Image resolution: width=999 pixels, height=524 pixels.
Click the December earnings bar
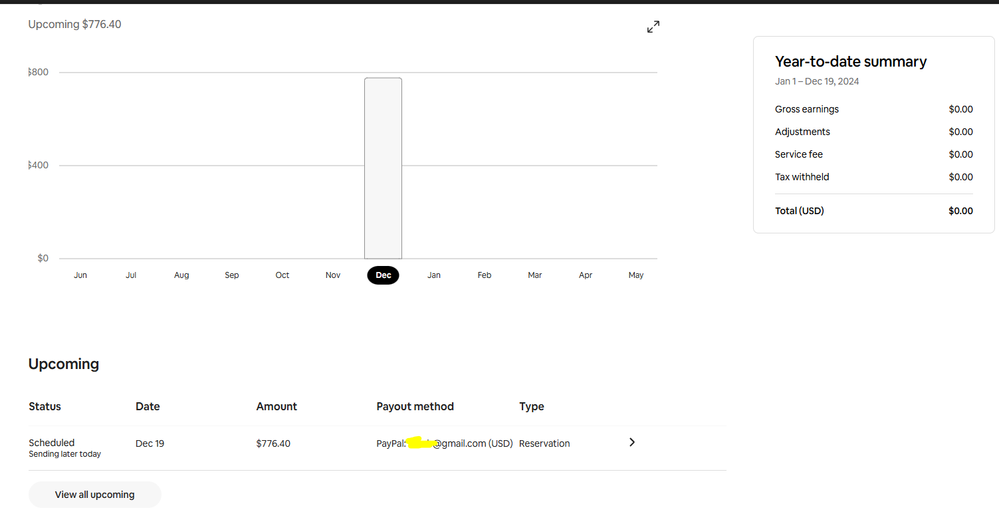pyautogui.click(x=383, y=168)
